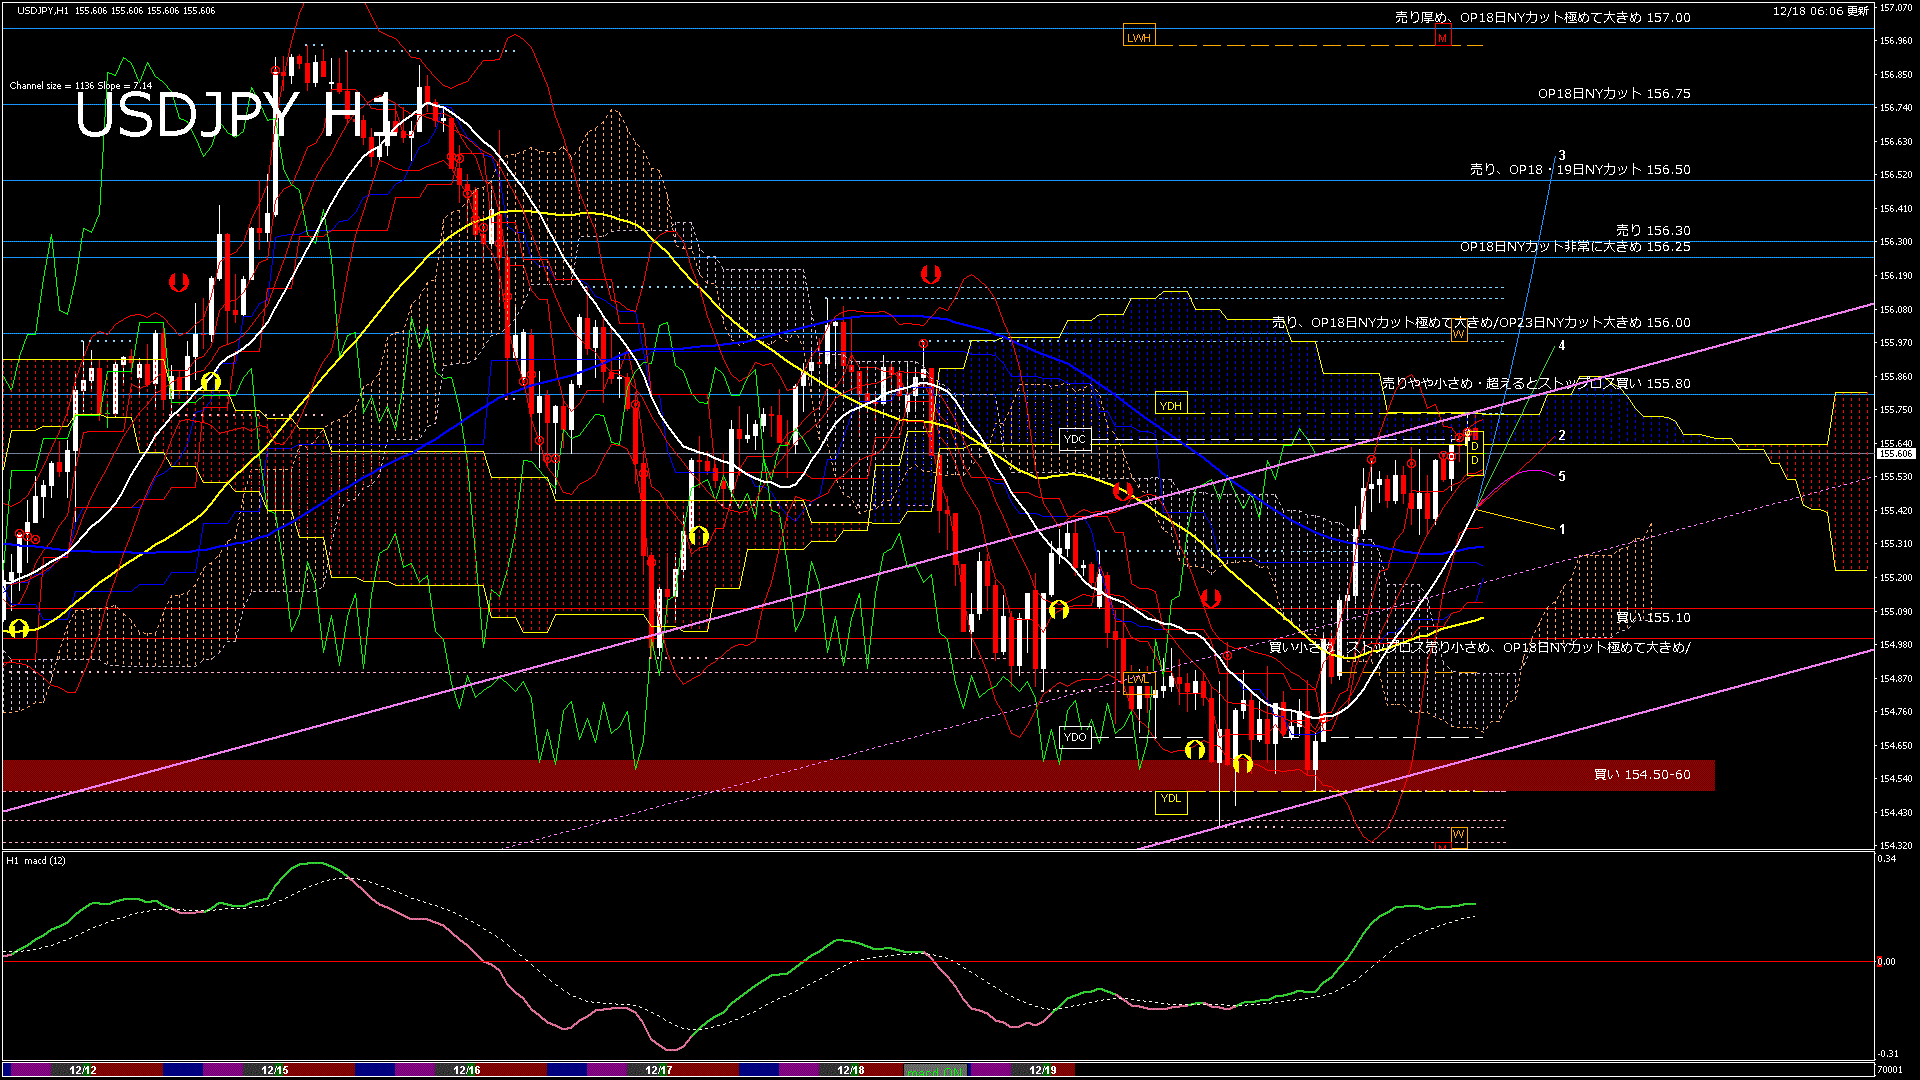1920x1080 pixels.
Task: Toggle the green macd ON button
Action: tap(935, 1070)
